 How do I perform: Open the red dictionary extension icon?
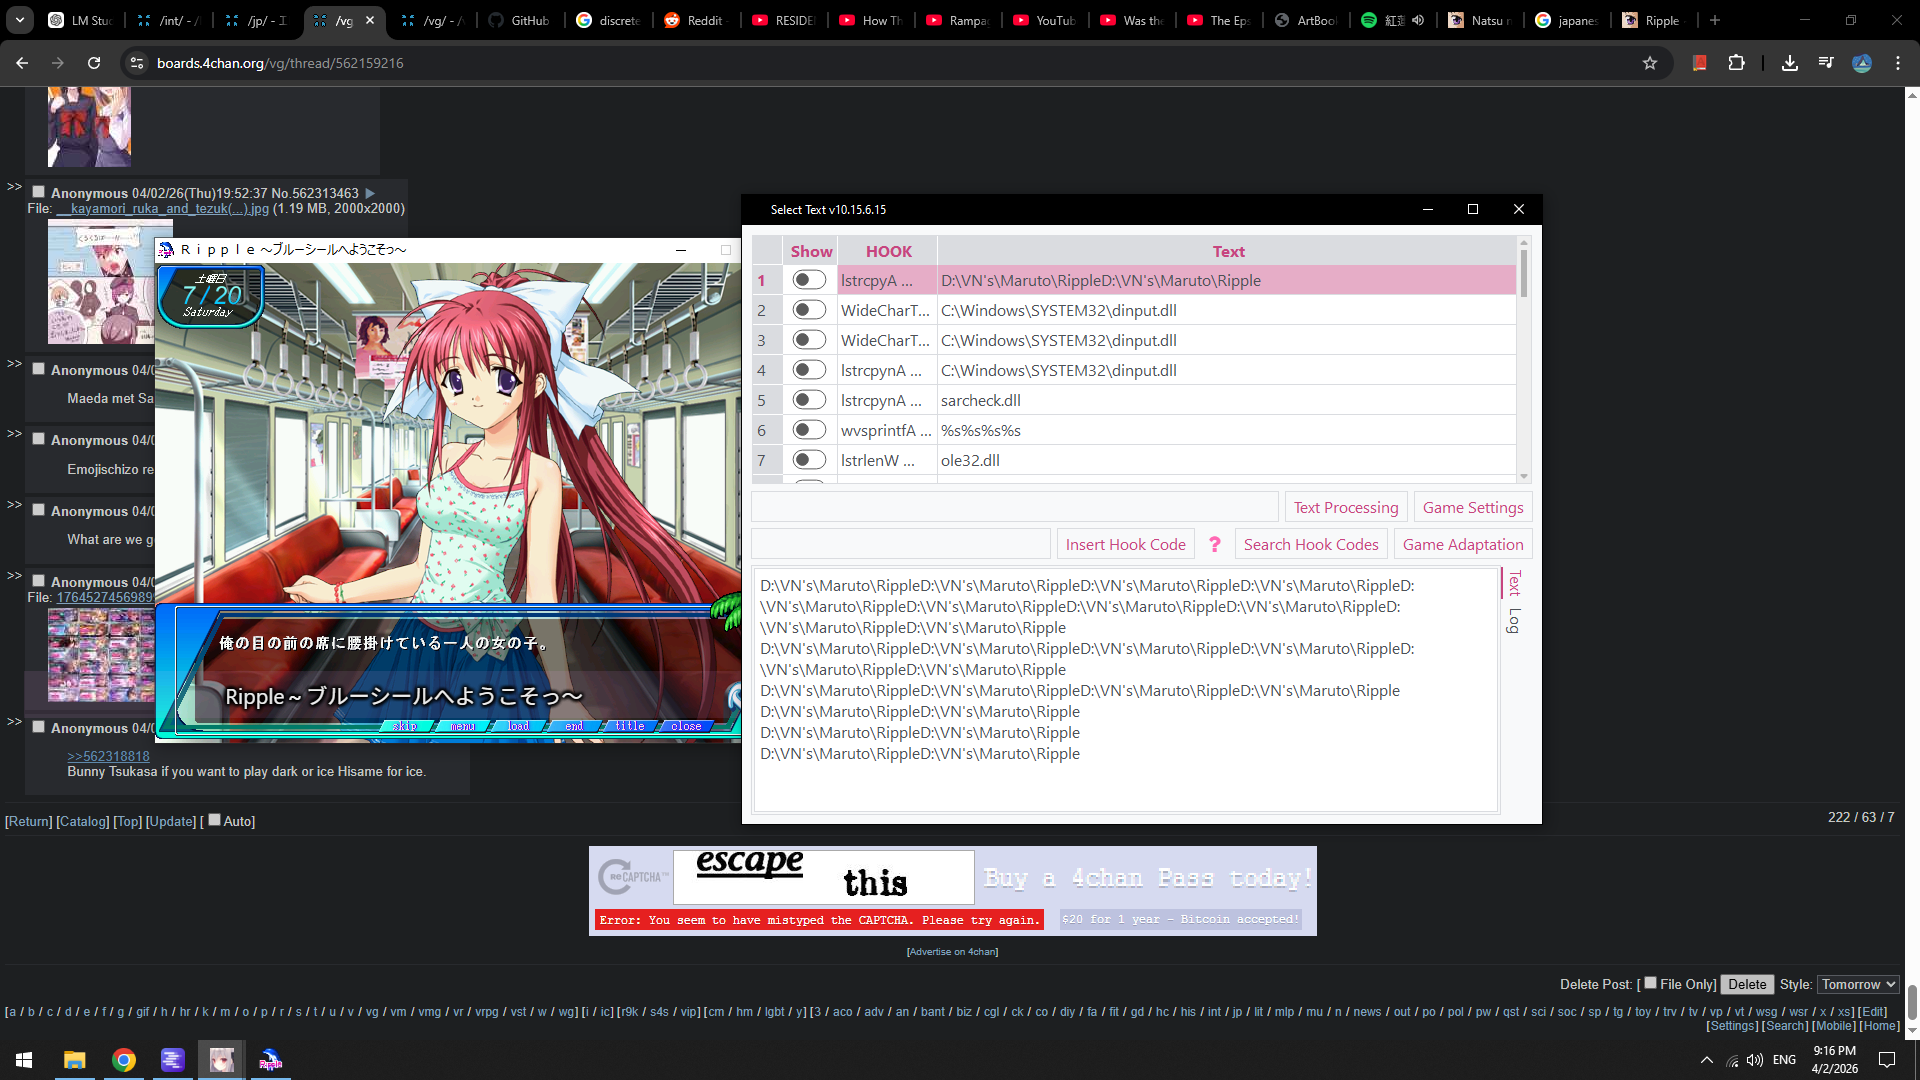point(1699,63)
